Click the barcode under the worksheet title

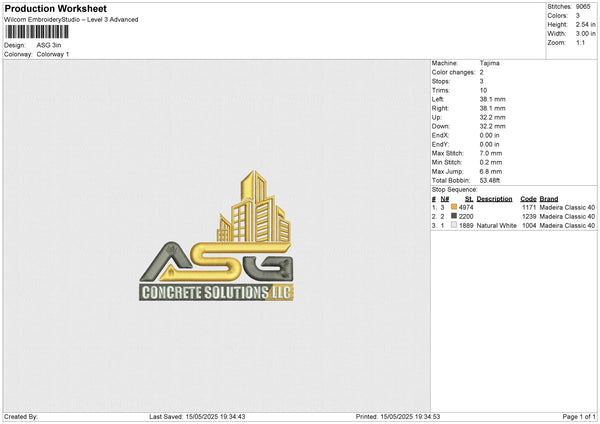pos(37,32)
